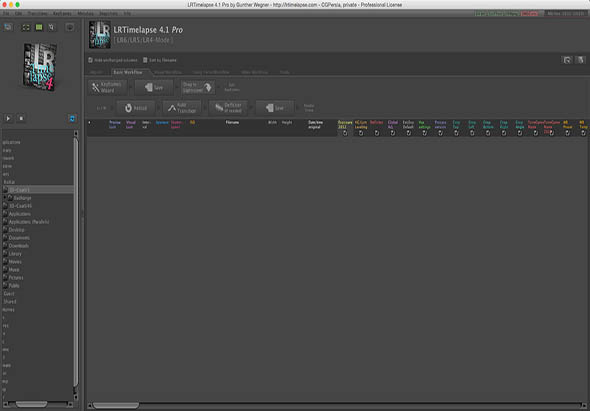Click circular arrow under Exposure 2012 column
The width and height of the screenshot is (590, 411).
point(345,133)
